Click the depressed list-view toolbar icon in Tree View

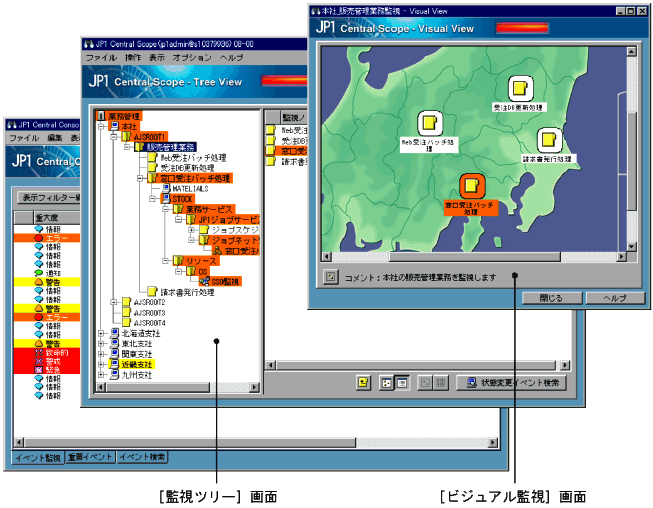point(402,383)
